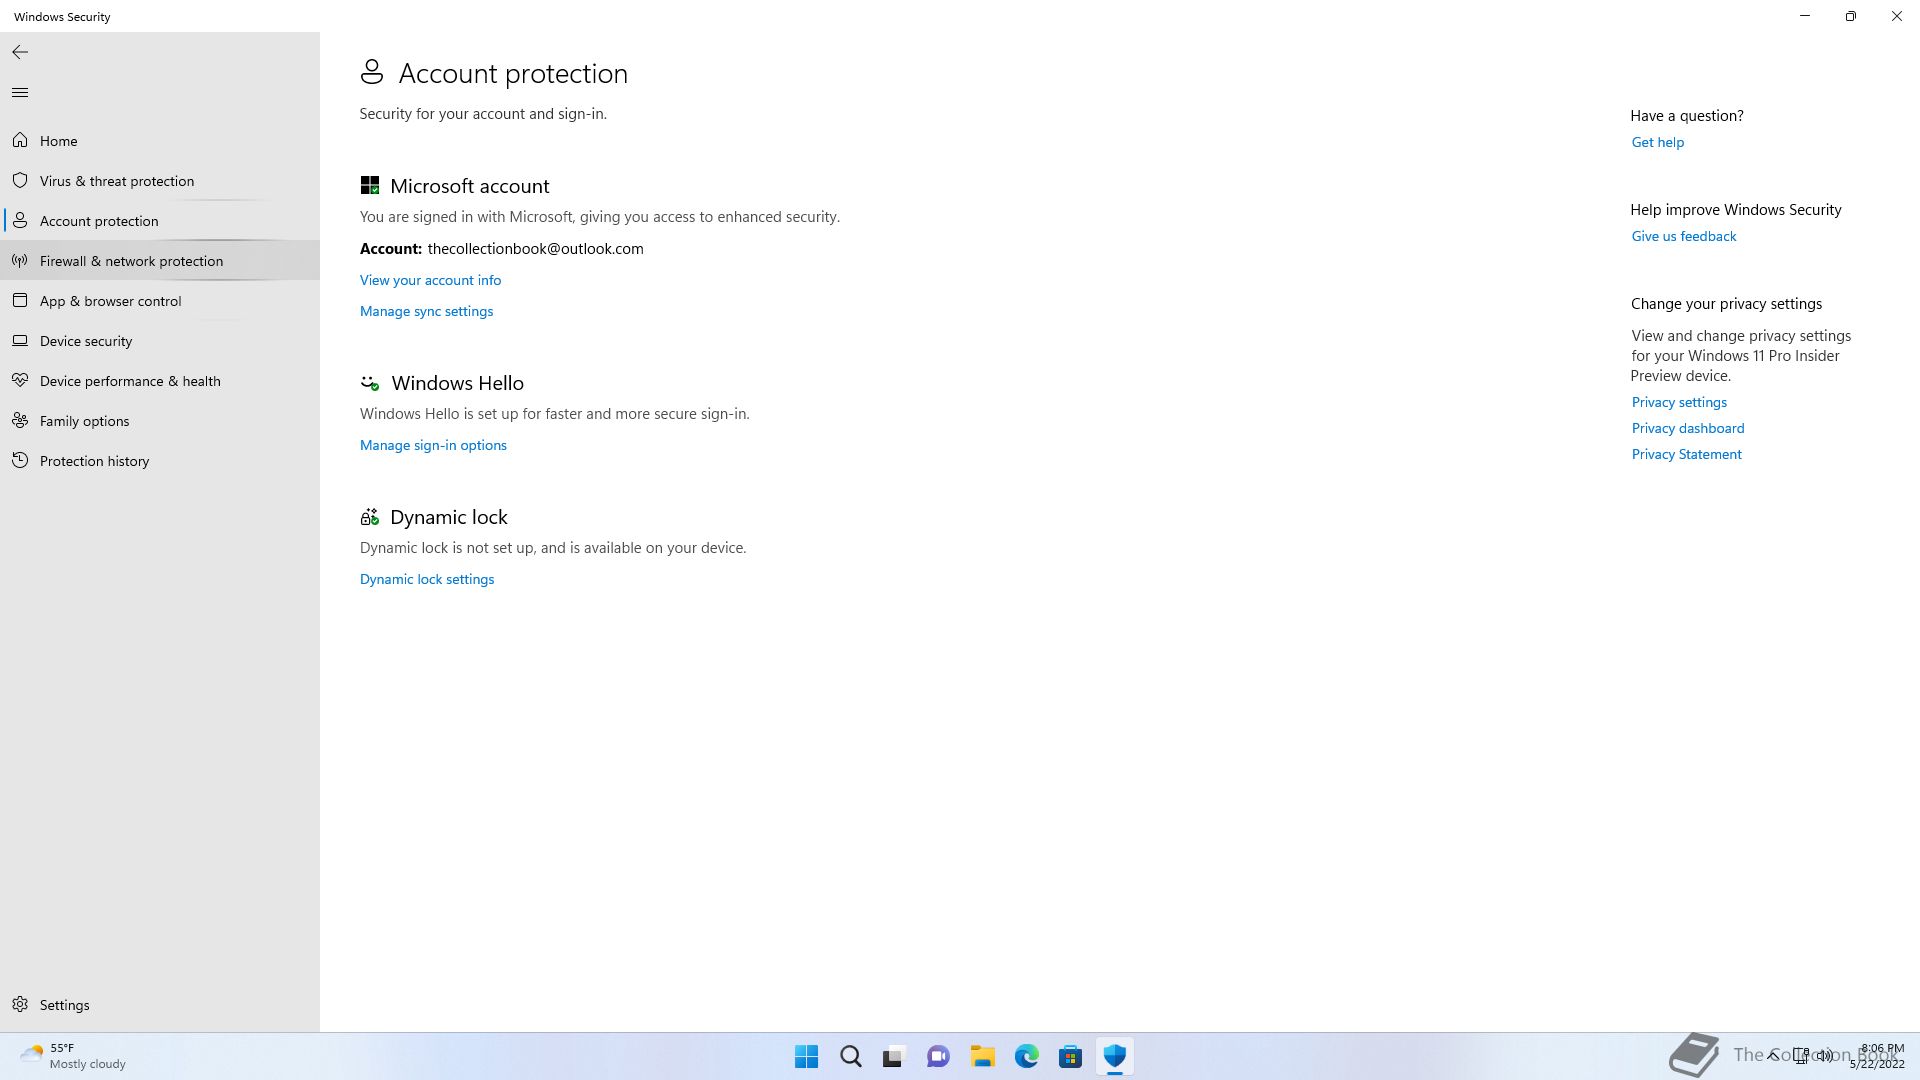This screenshot has height=1080, width=1920.
Task: Select Firewall & network protection
Action: point(160,261)
